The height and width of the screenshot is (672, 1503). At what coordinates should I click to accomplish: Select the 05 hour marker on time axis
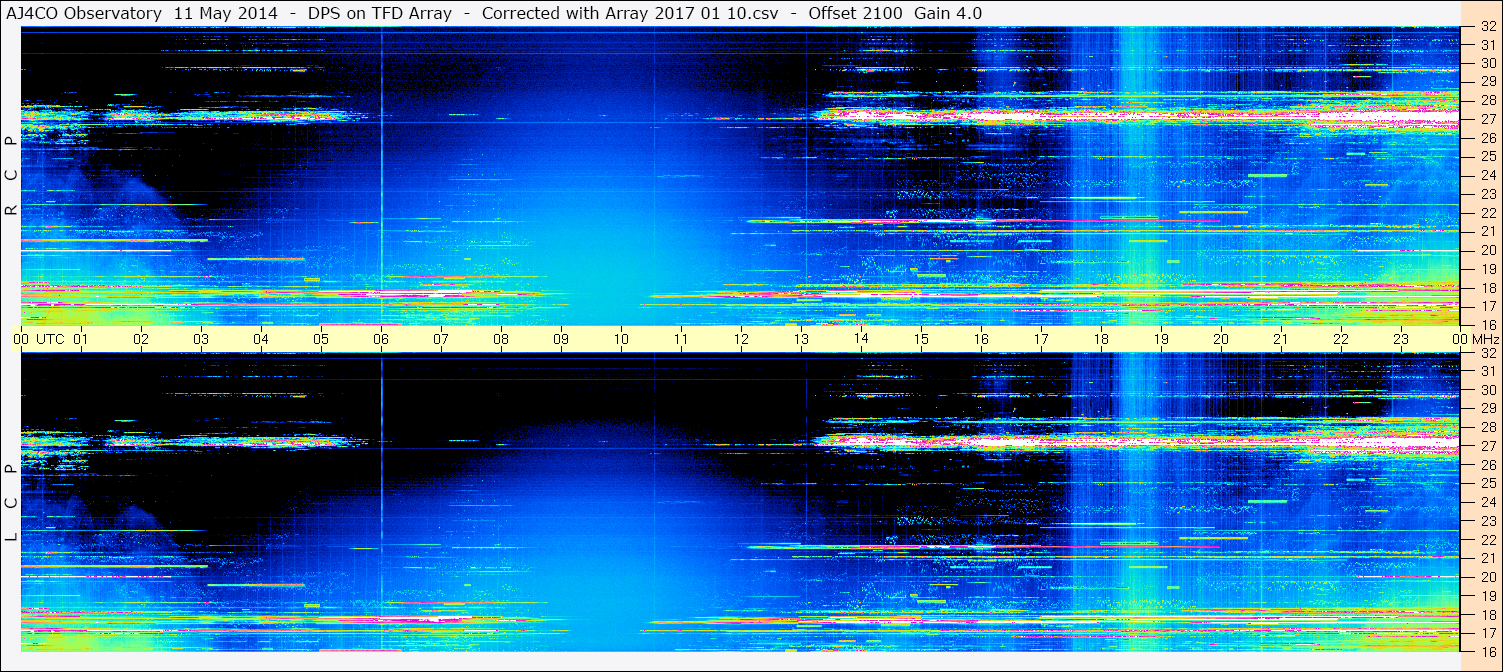321,339
